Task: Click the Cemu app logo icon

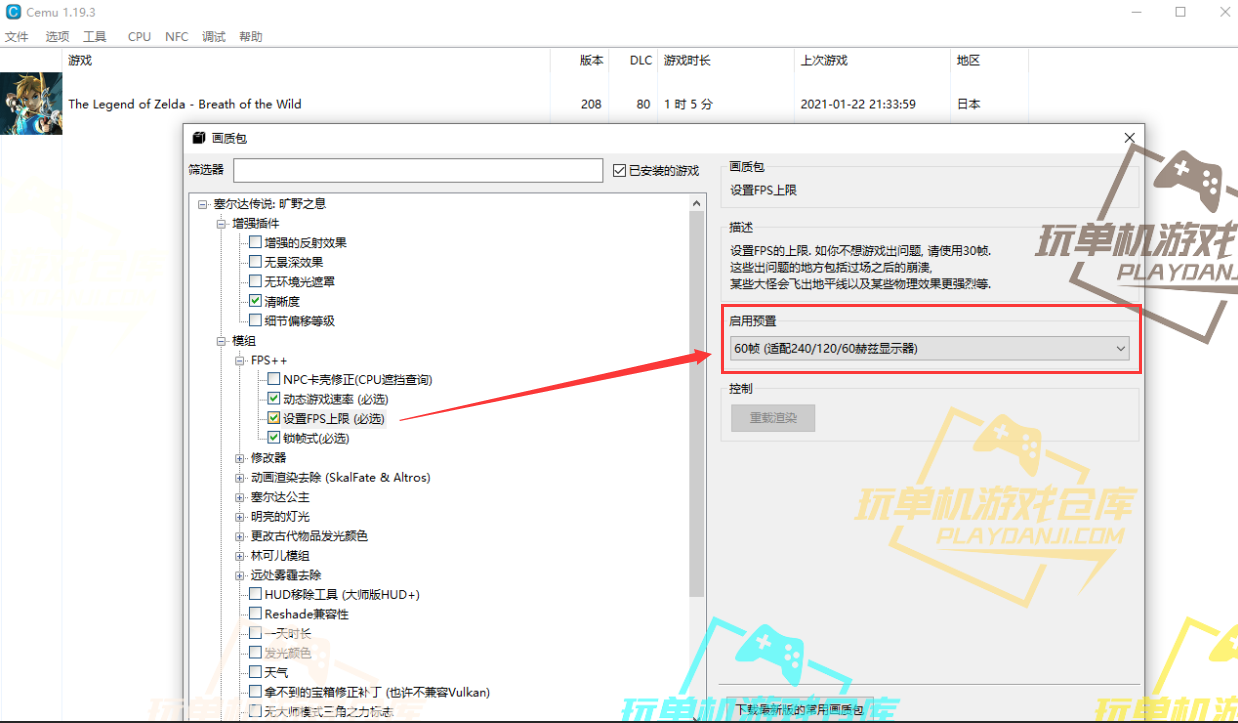Action: click(x=13, y=12)
